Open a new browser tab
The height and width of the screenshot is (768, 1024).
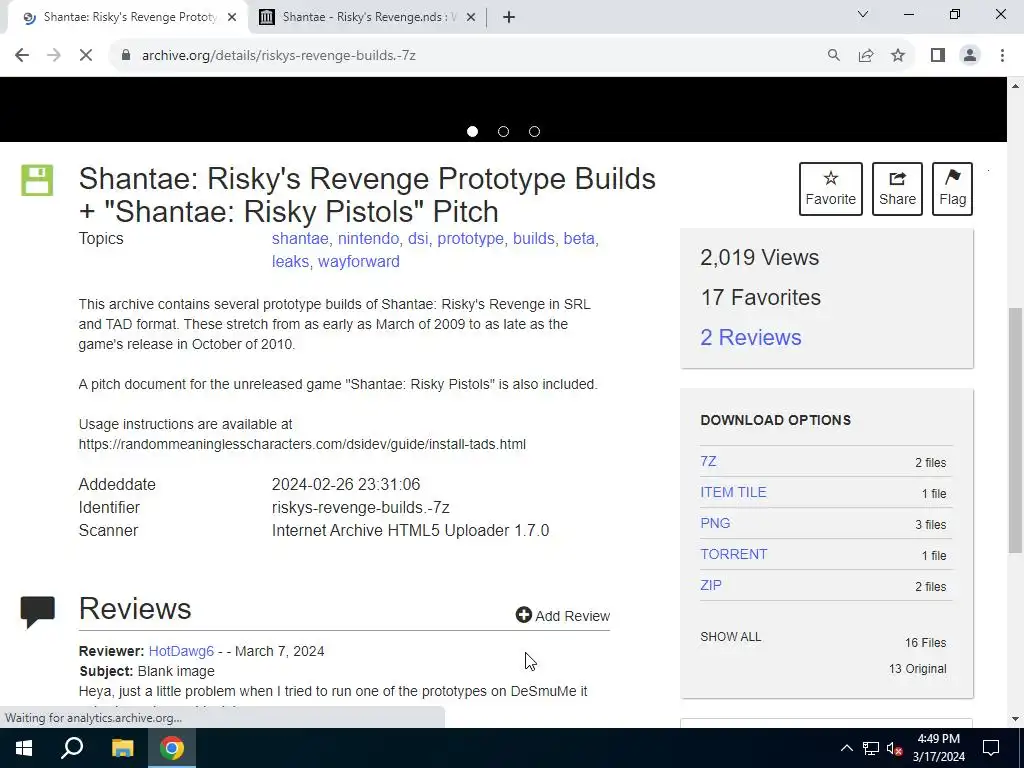point(509,17)
